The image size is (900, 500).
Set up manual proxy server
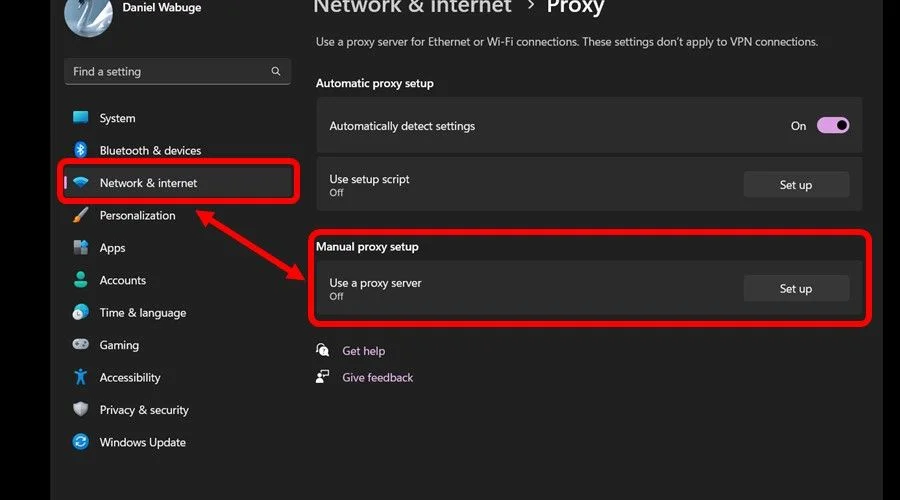point(796,289)
